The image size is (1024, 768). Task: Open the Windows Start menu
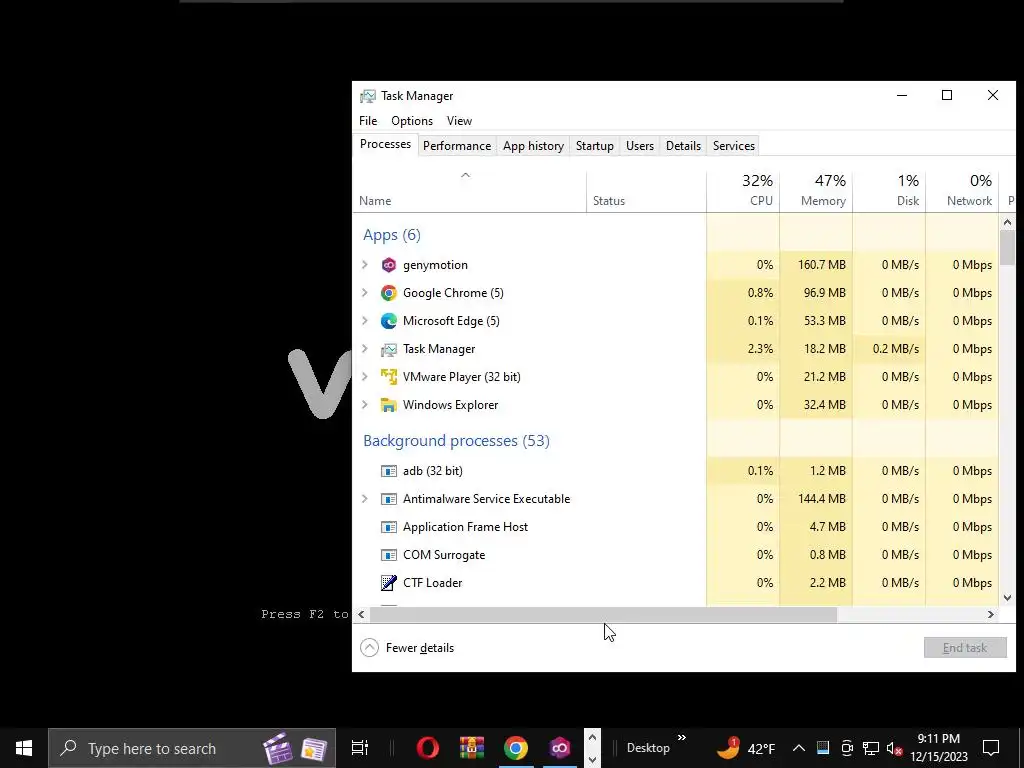click(x=24, y=748)
